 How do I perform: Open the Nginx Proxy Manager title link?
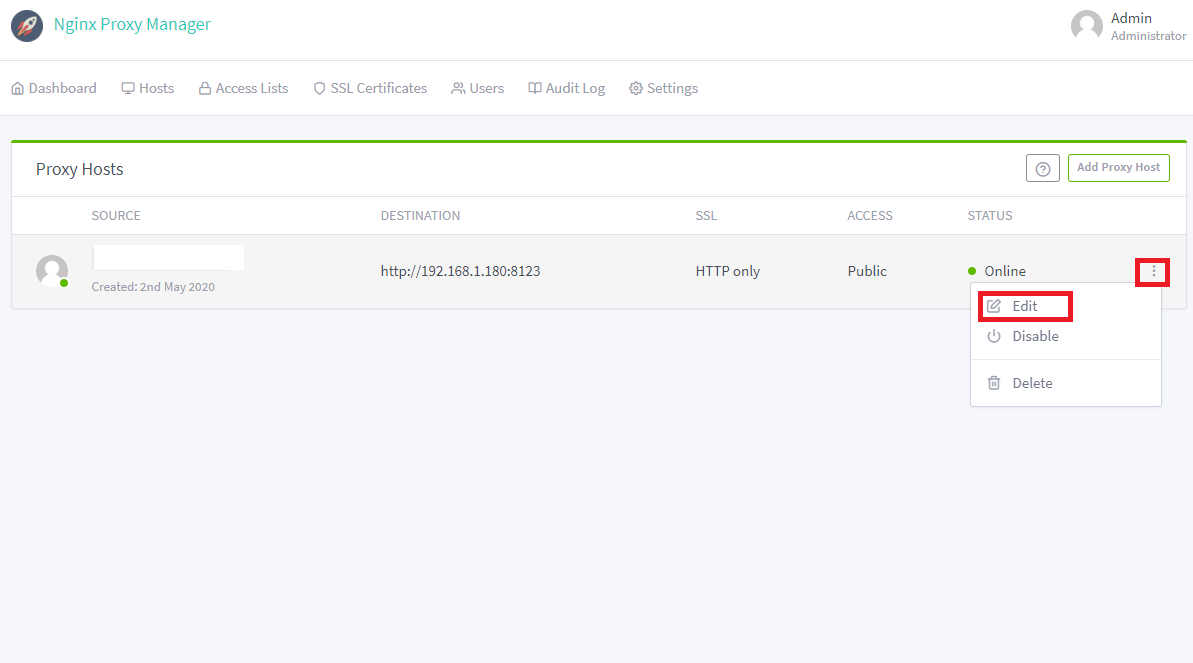point(132,24)
